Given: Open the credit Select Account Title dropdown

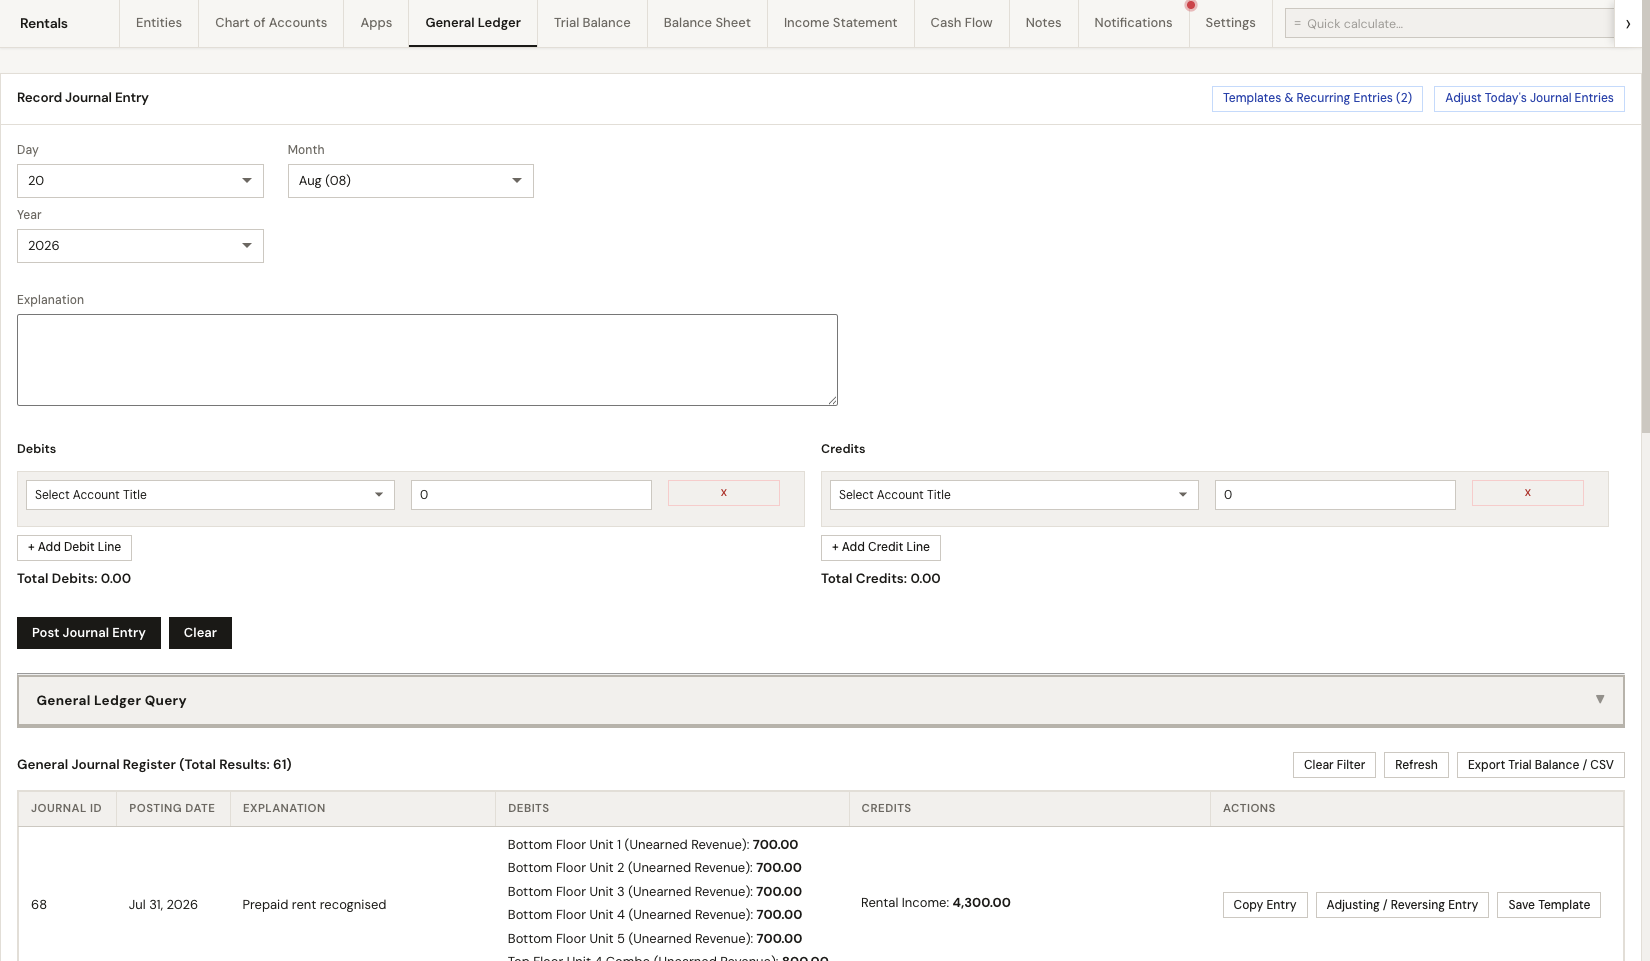Looking at the screenshot, I should coord(1014,495).
